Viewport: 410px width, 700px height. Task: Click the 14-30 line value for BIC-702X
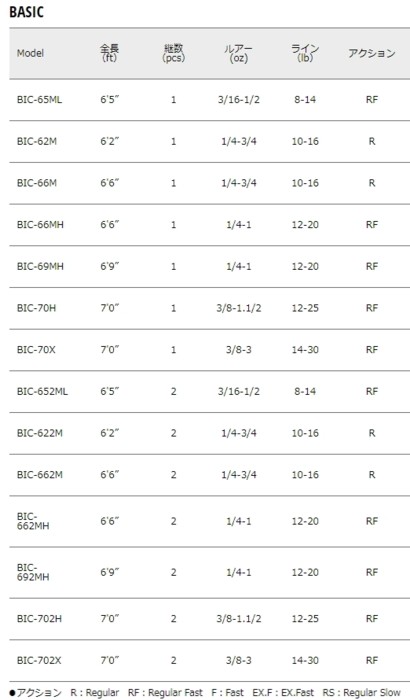[x=305, y=660]
